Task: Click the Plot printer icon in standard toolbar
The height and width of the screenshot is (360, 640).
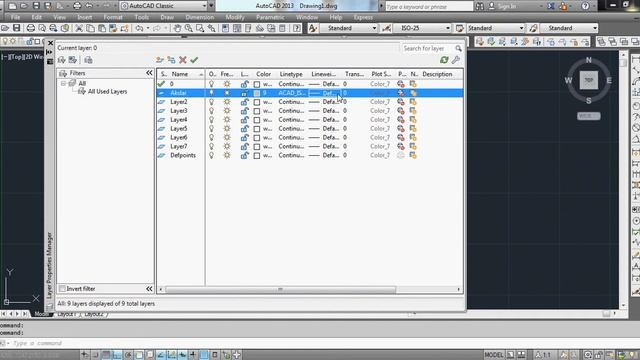Action: point(31,28)
